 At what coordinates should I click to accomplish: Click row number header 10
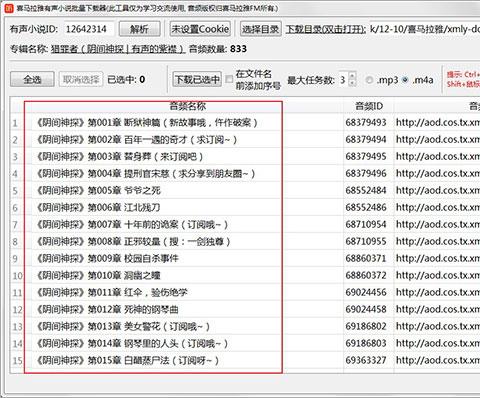coord(17,276)
